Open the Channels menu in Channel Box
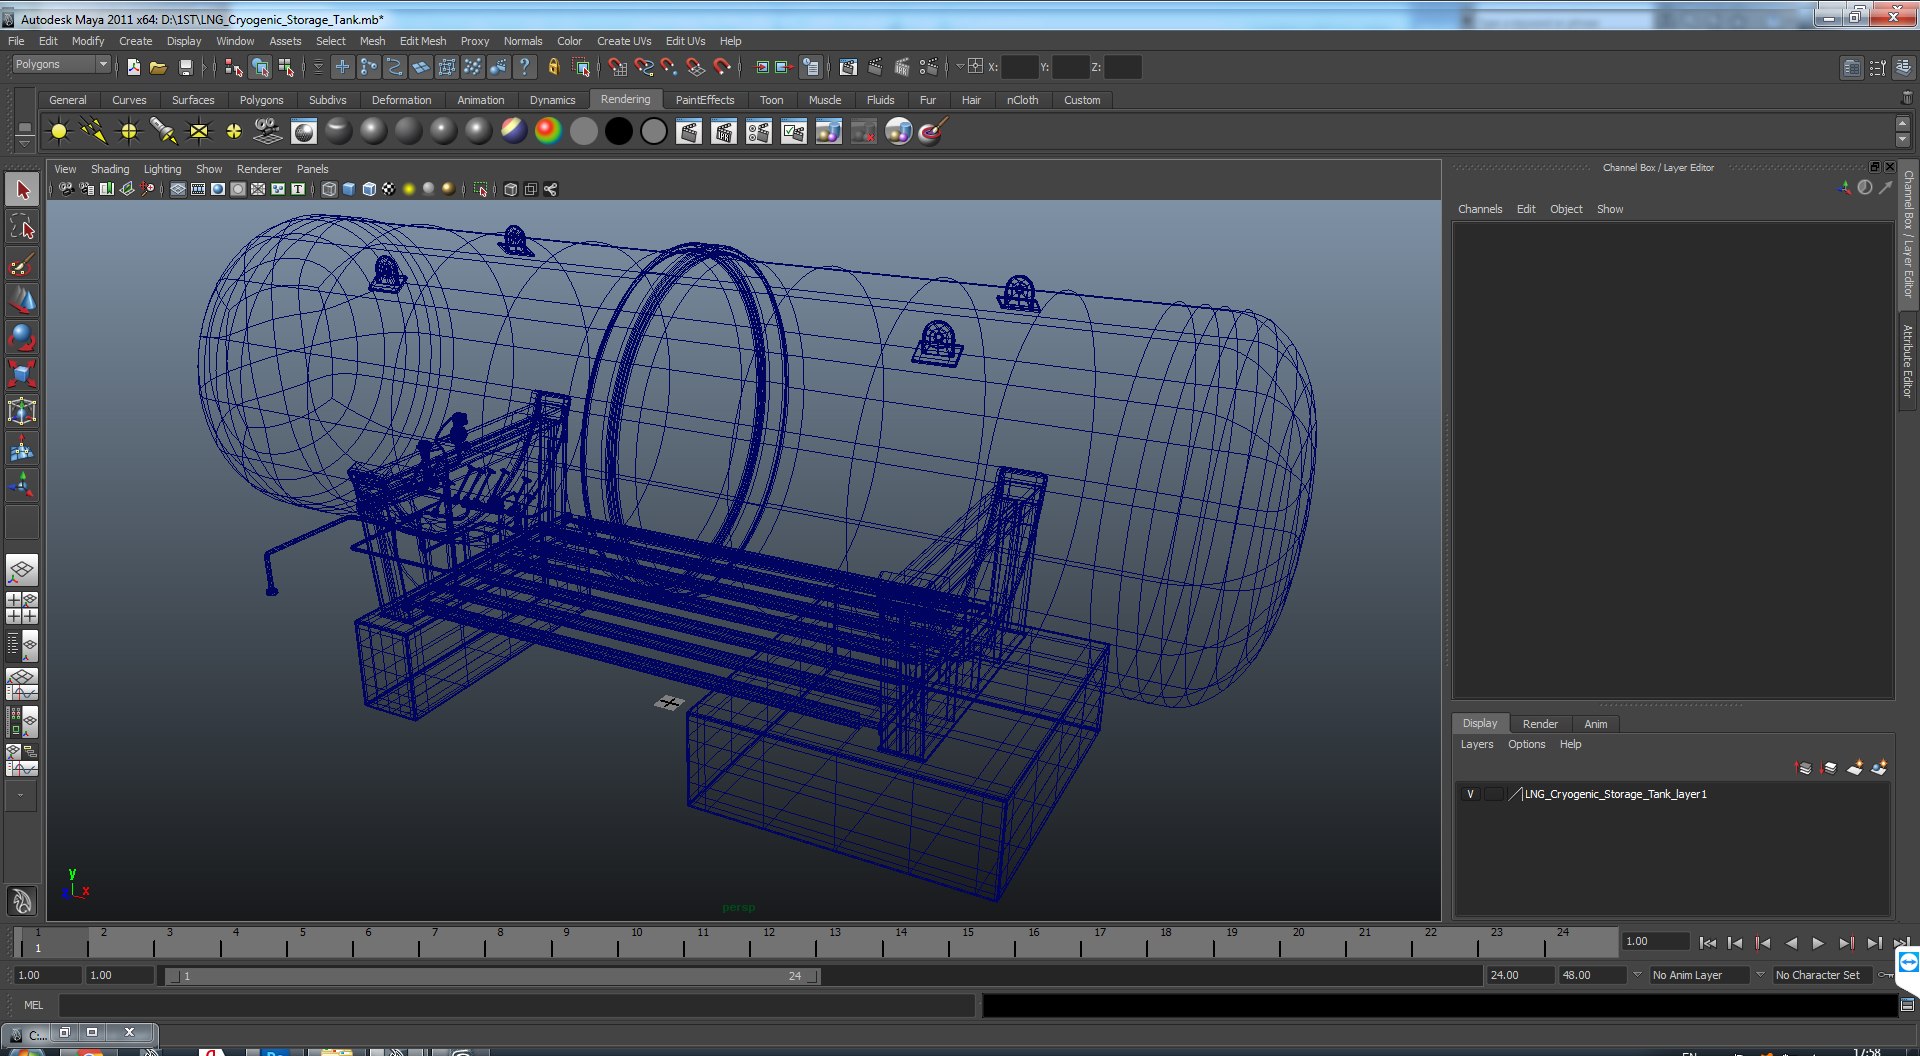 coord(1480,209)
